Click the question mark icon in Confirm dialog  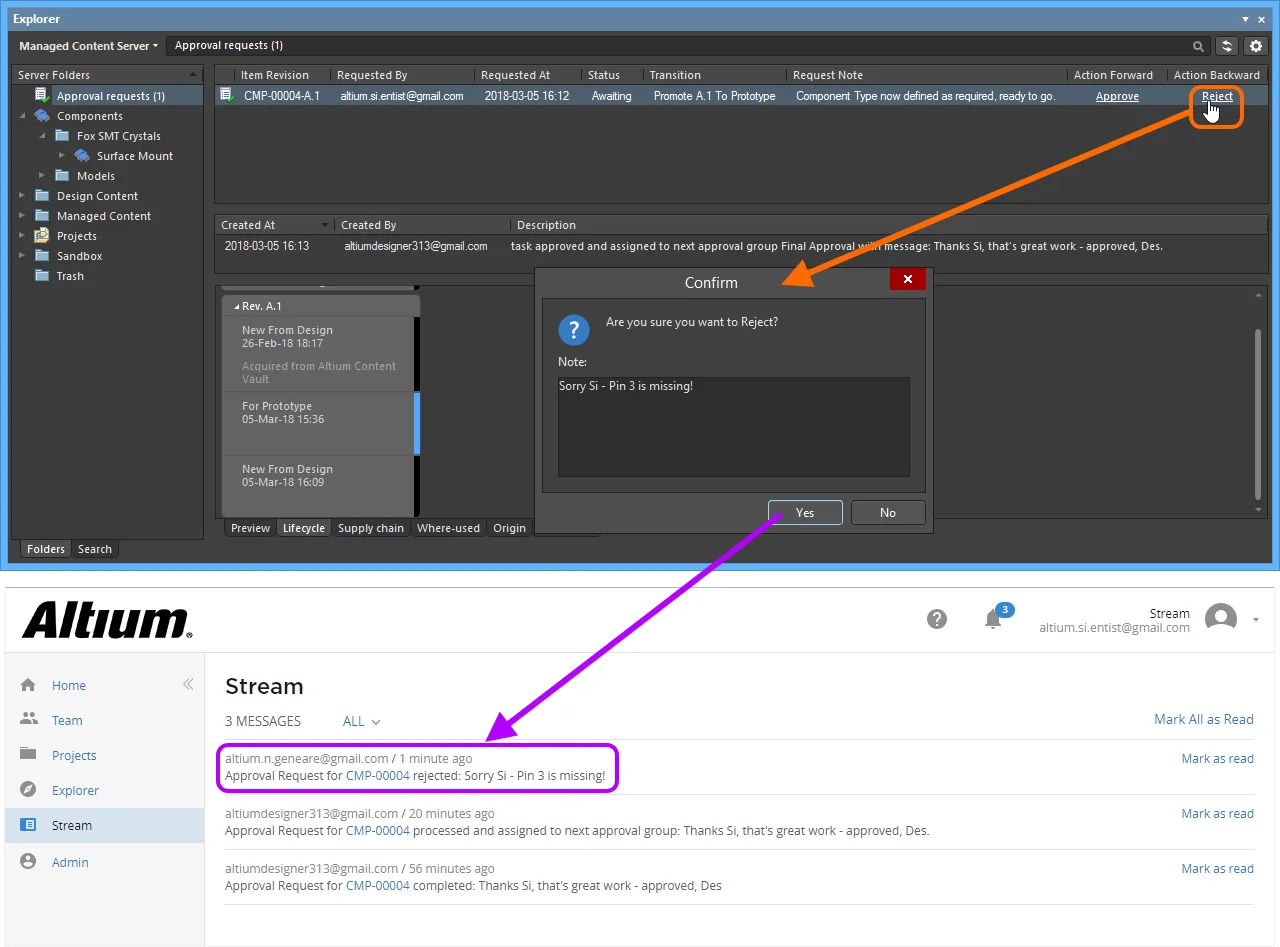point(573,329)
